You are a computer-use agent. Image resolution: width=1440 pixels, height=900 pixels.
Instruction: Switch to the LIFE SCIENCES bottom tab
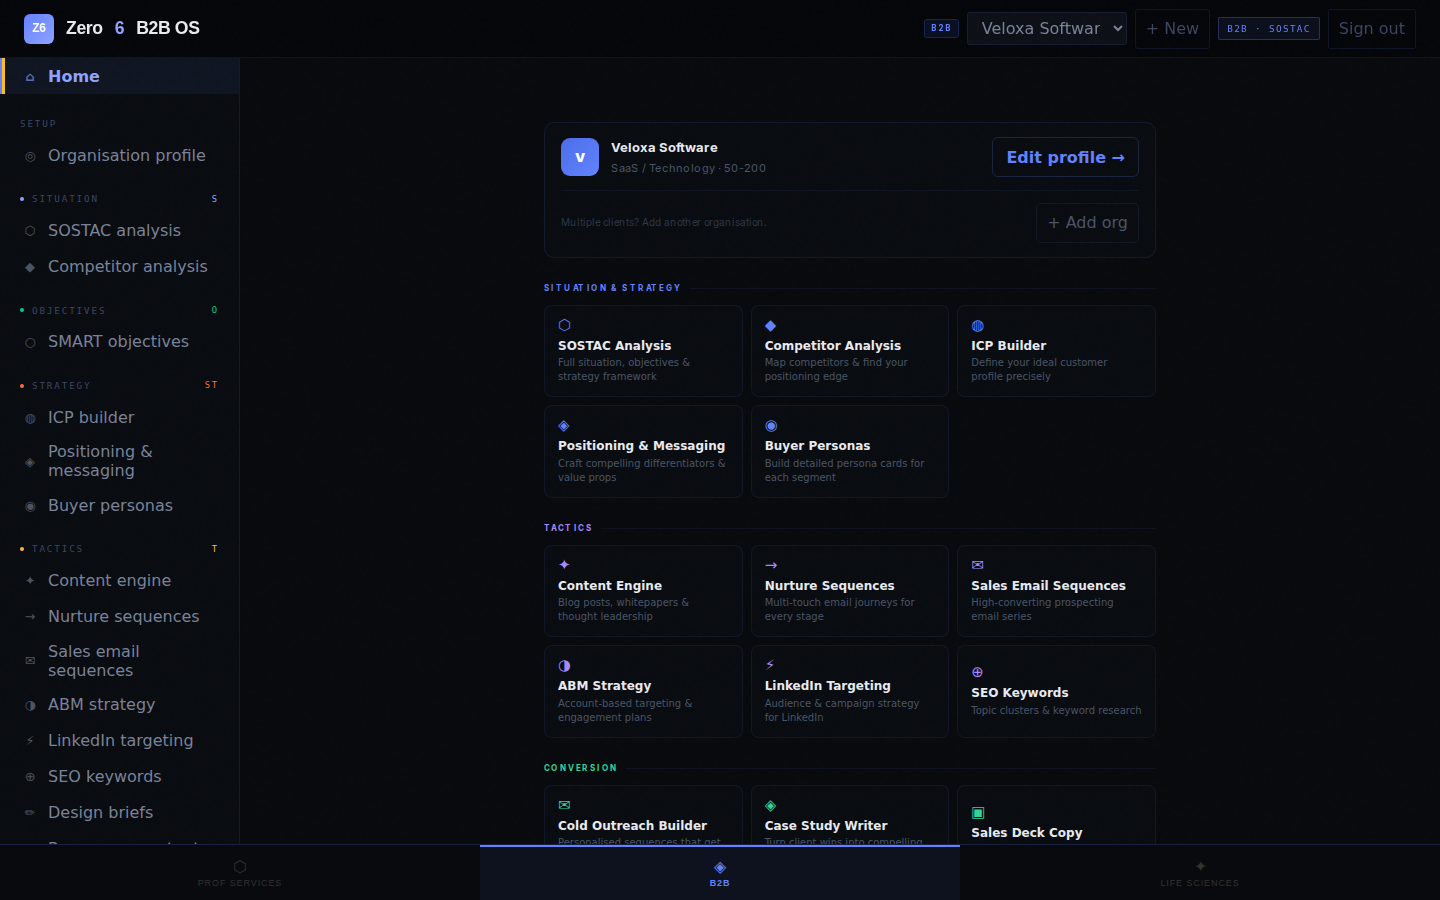(x=1200, y=873)
